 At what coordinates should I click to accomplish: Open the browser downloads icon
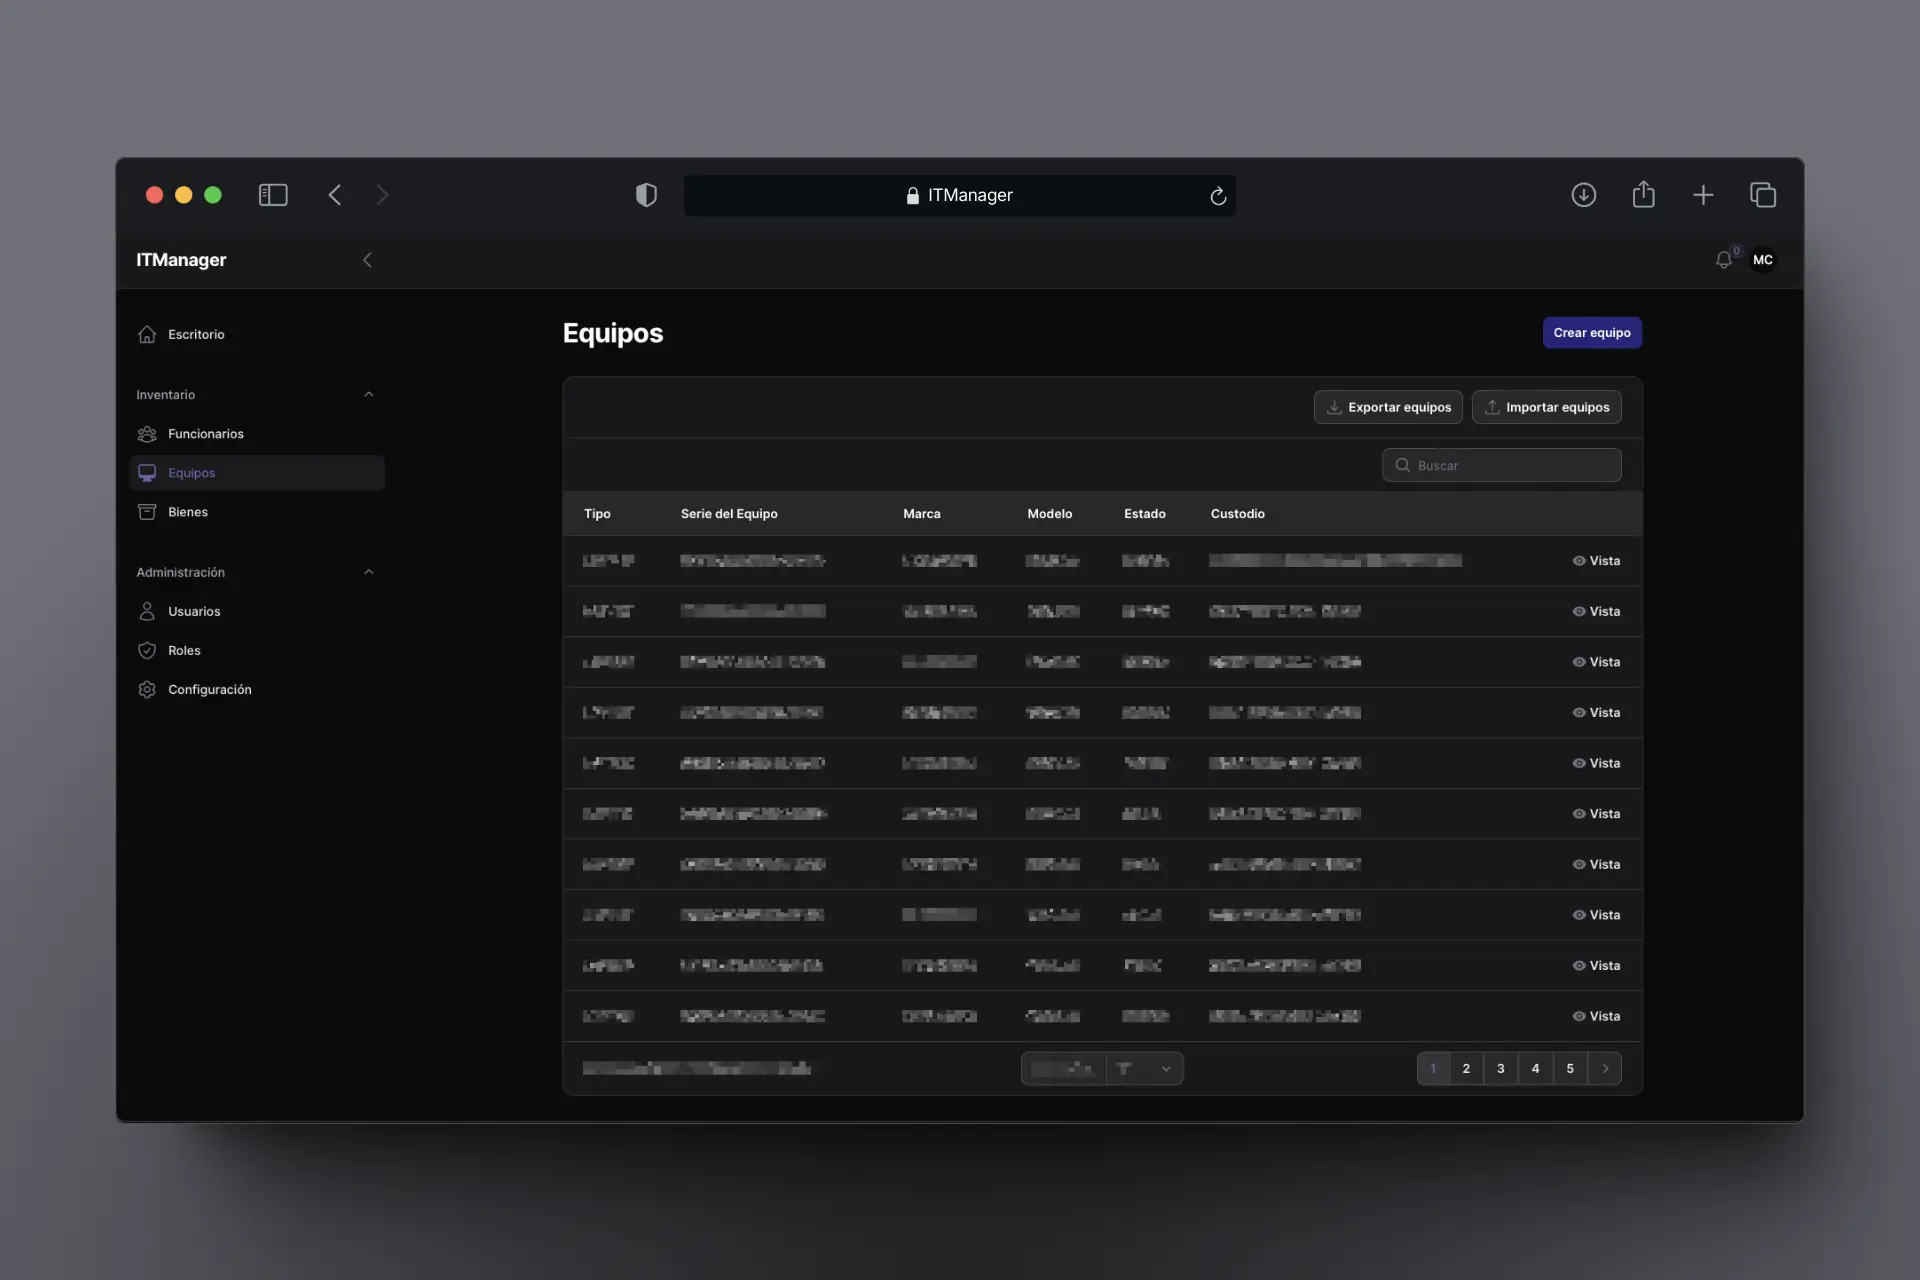[x=1583, y=195]
